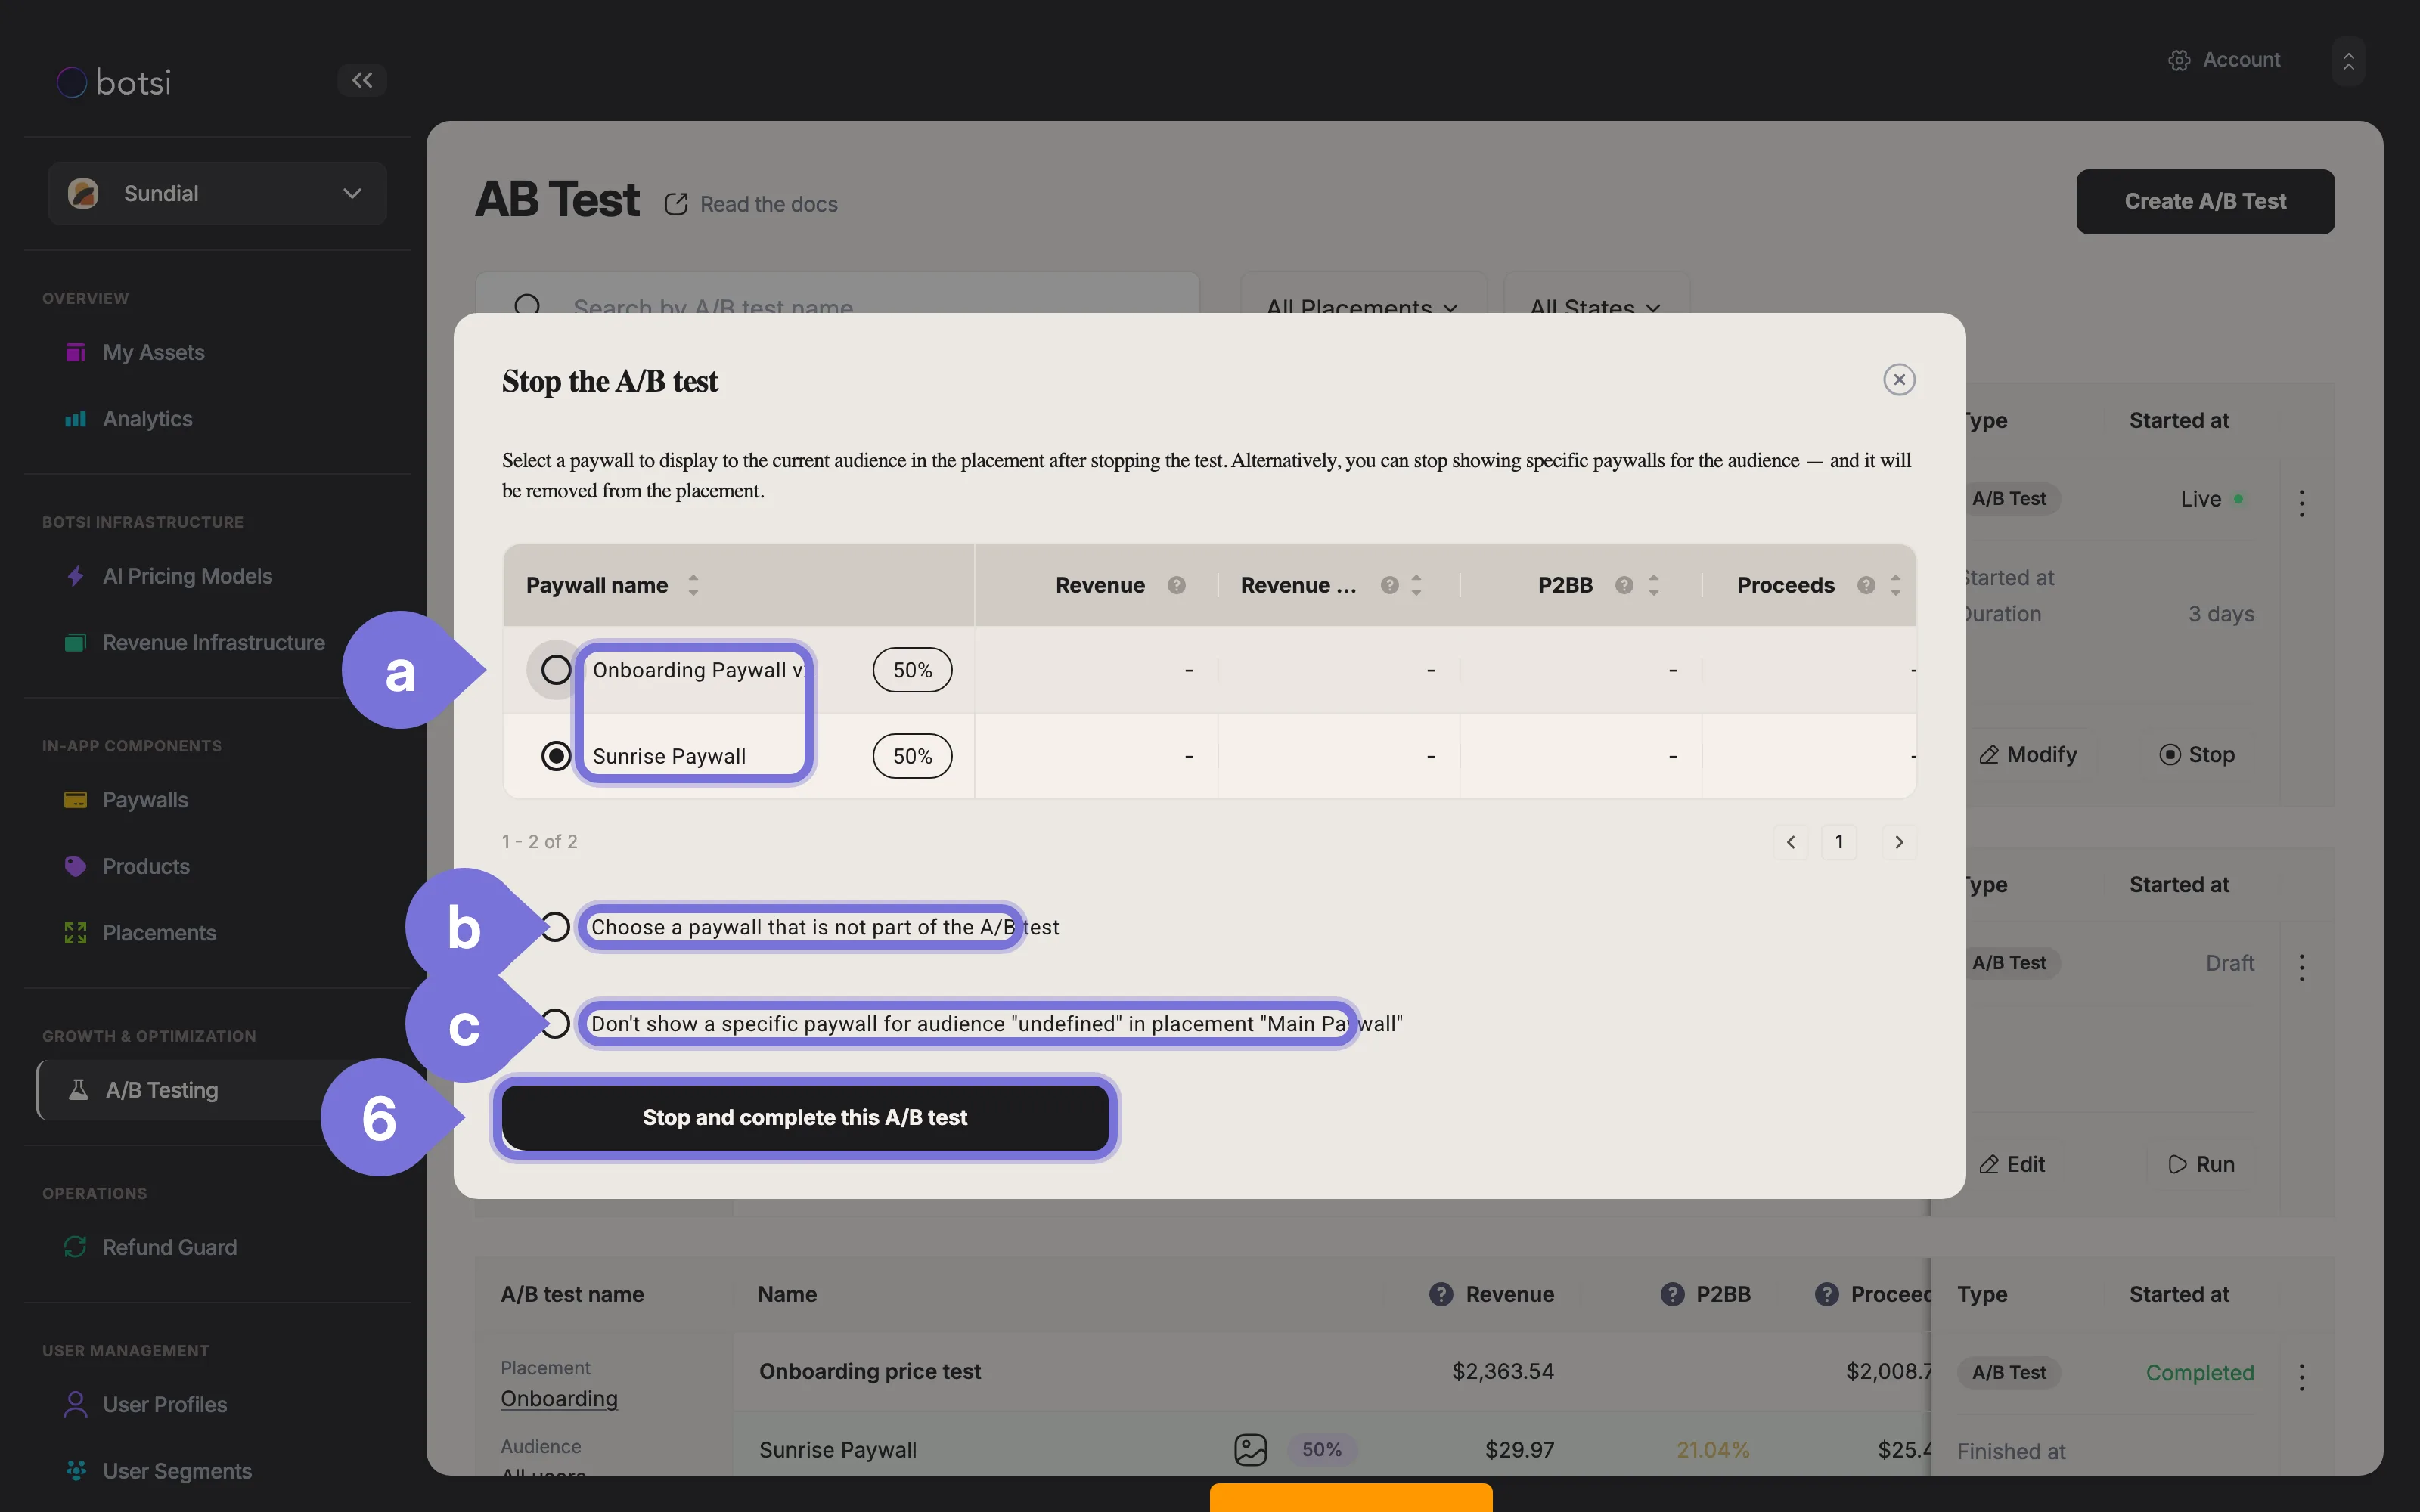Screen dimensions: 2420x1512
Task: Click the Live status text
Action: tap(2201, 498)
